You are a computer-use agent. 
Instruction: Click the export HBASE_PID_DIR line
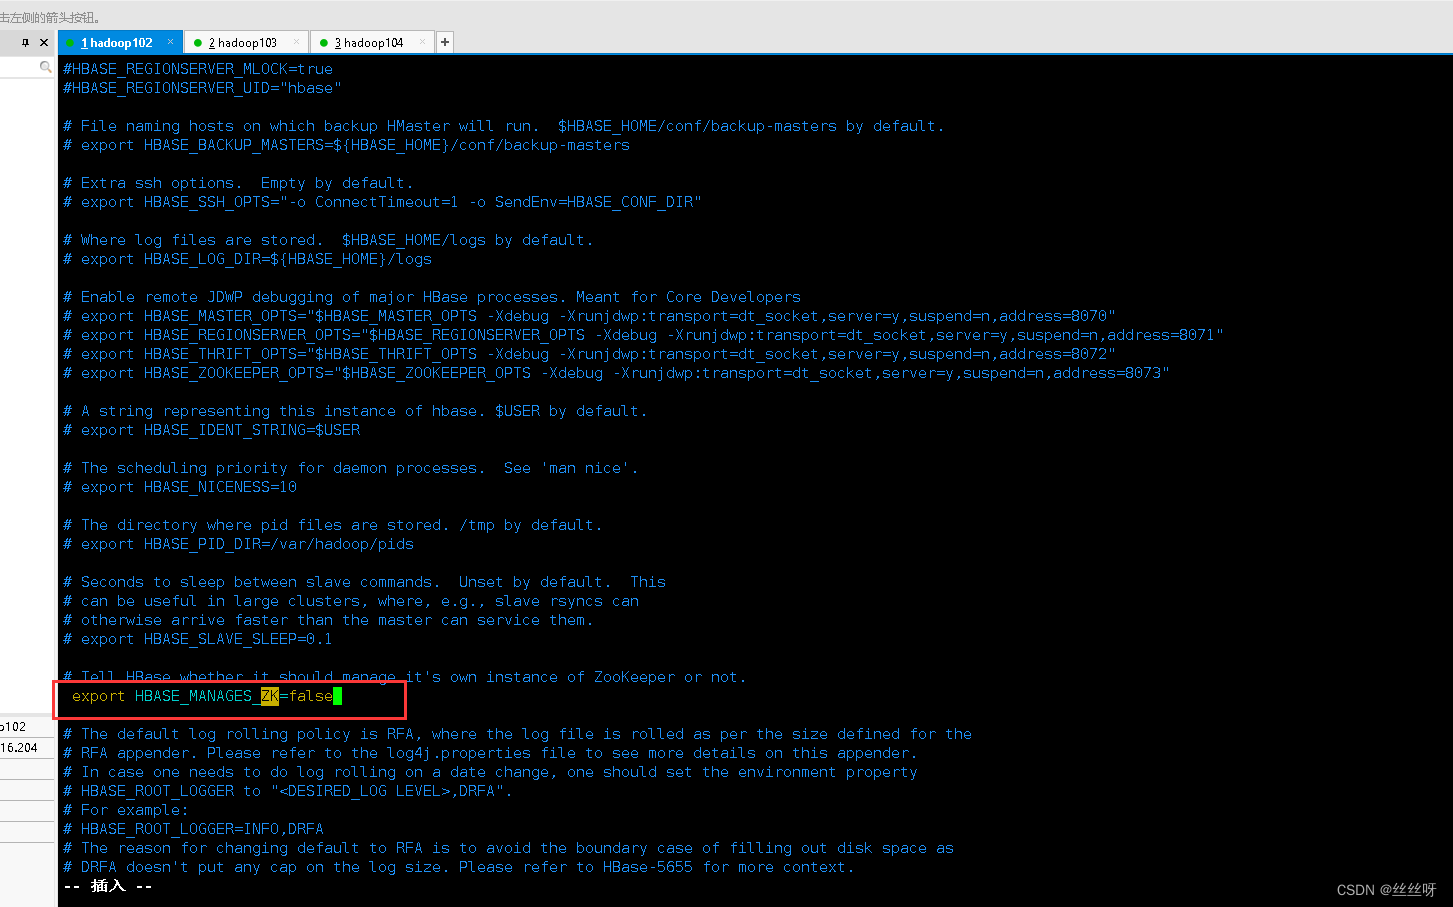[x=238, y=544]
